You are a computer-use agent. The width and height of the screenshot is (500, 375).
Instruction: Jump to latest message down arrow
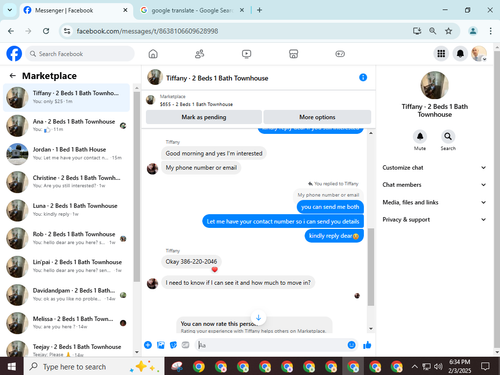(258, 317)
